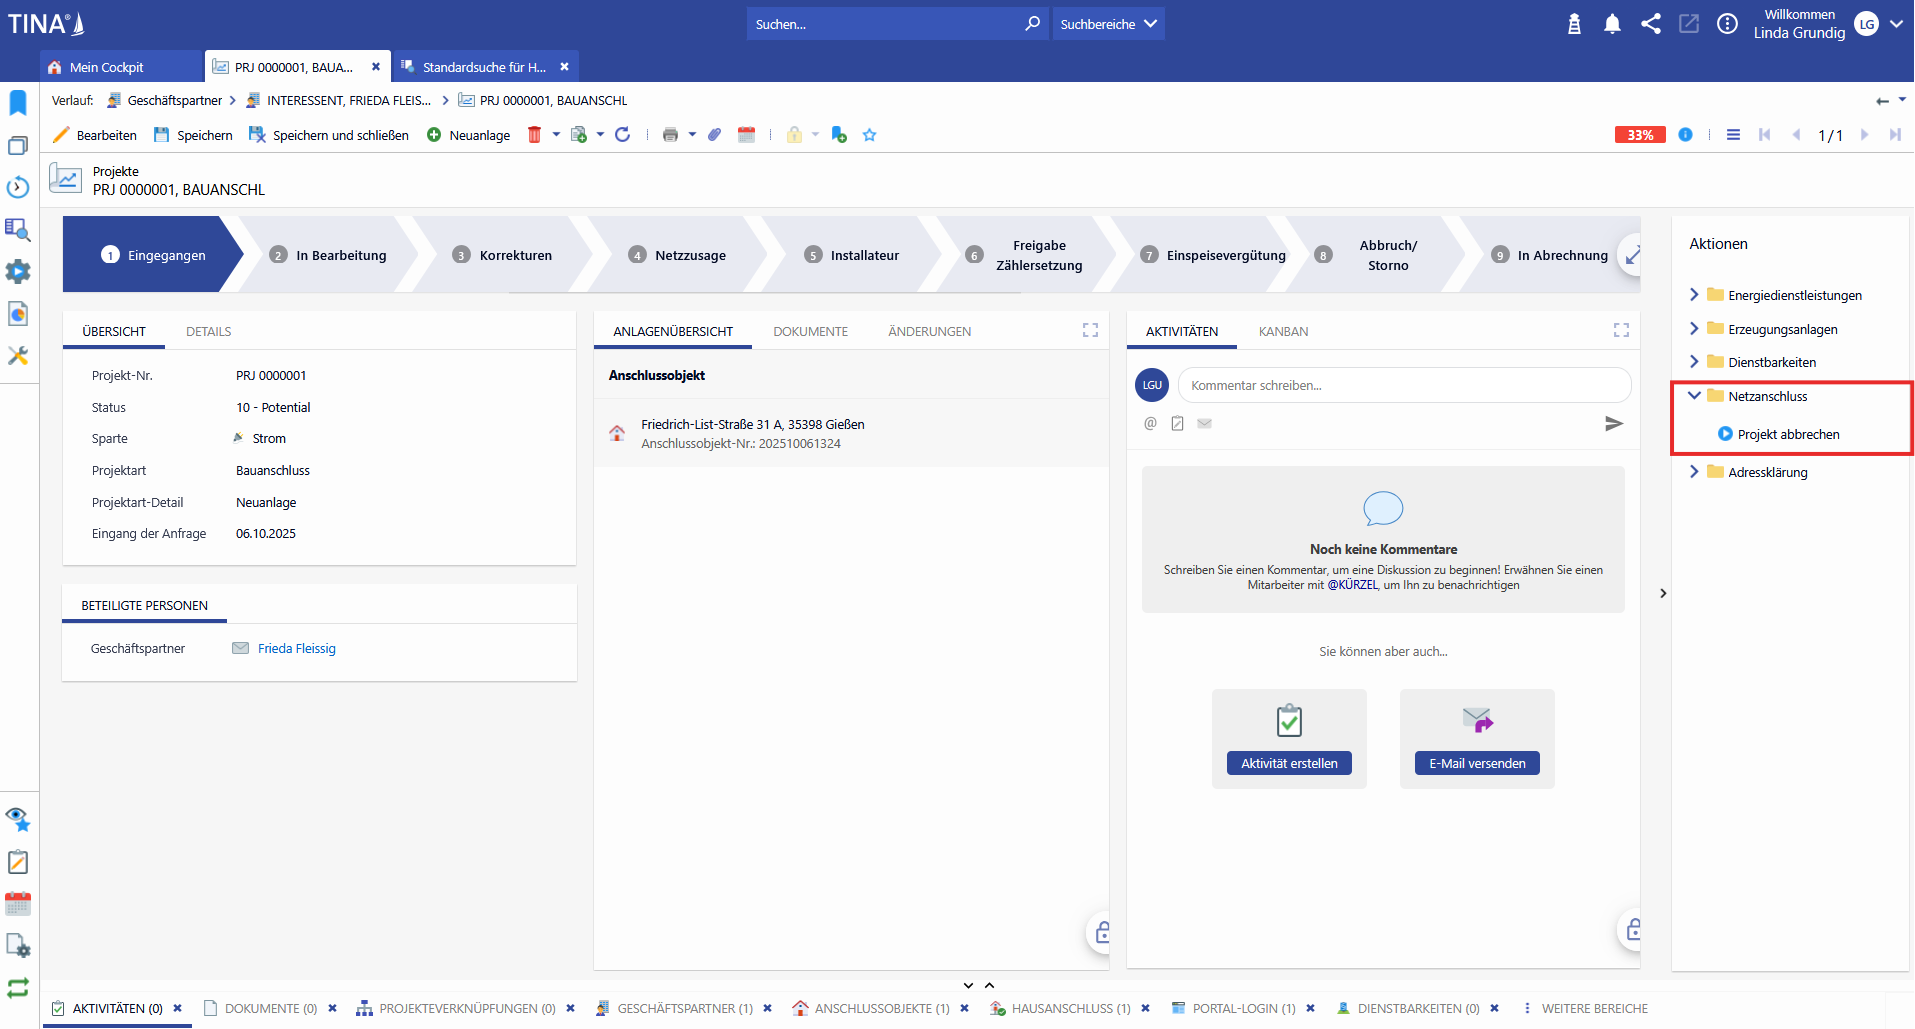Viewport: 1915px width, 1029px height.
Task: Click the print icon in toolbar
Action: point(670,135)
